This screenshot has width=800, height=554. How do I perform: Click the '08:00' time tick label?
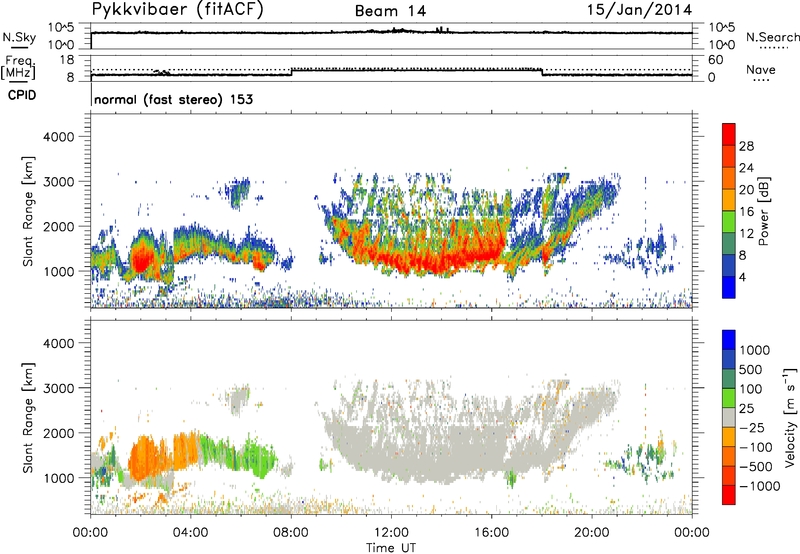[x=290, y=533]
